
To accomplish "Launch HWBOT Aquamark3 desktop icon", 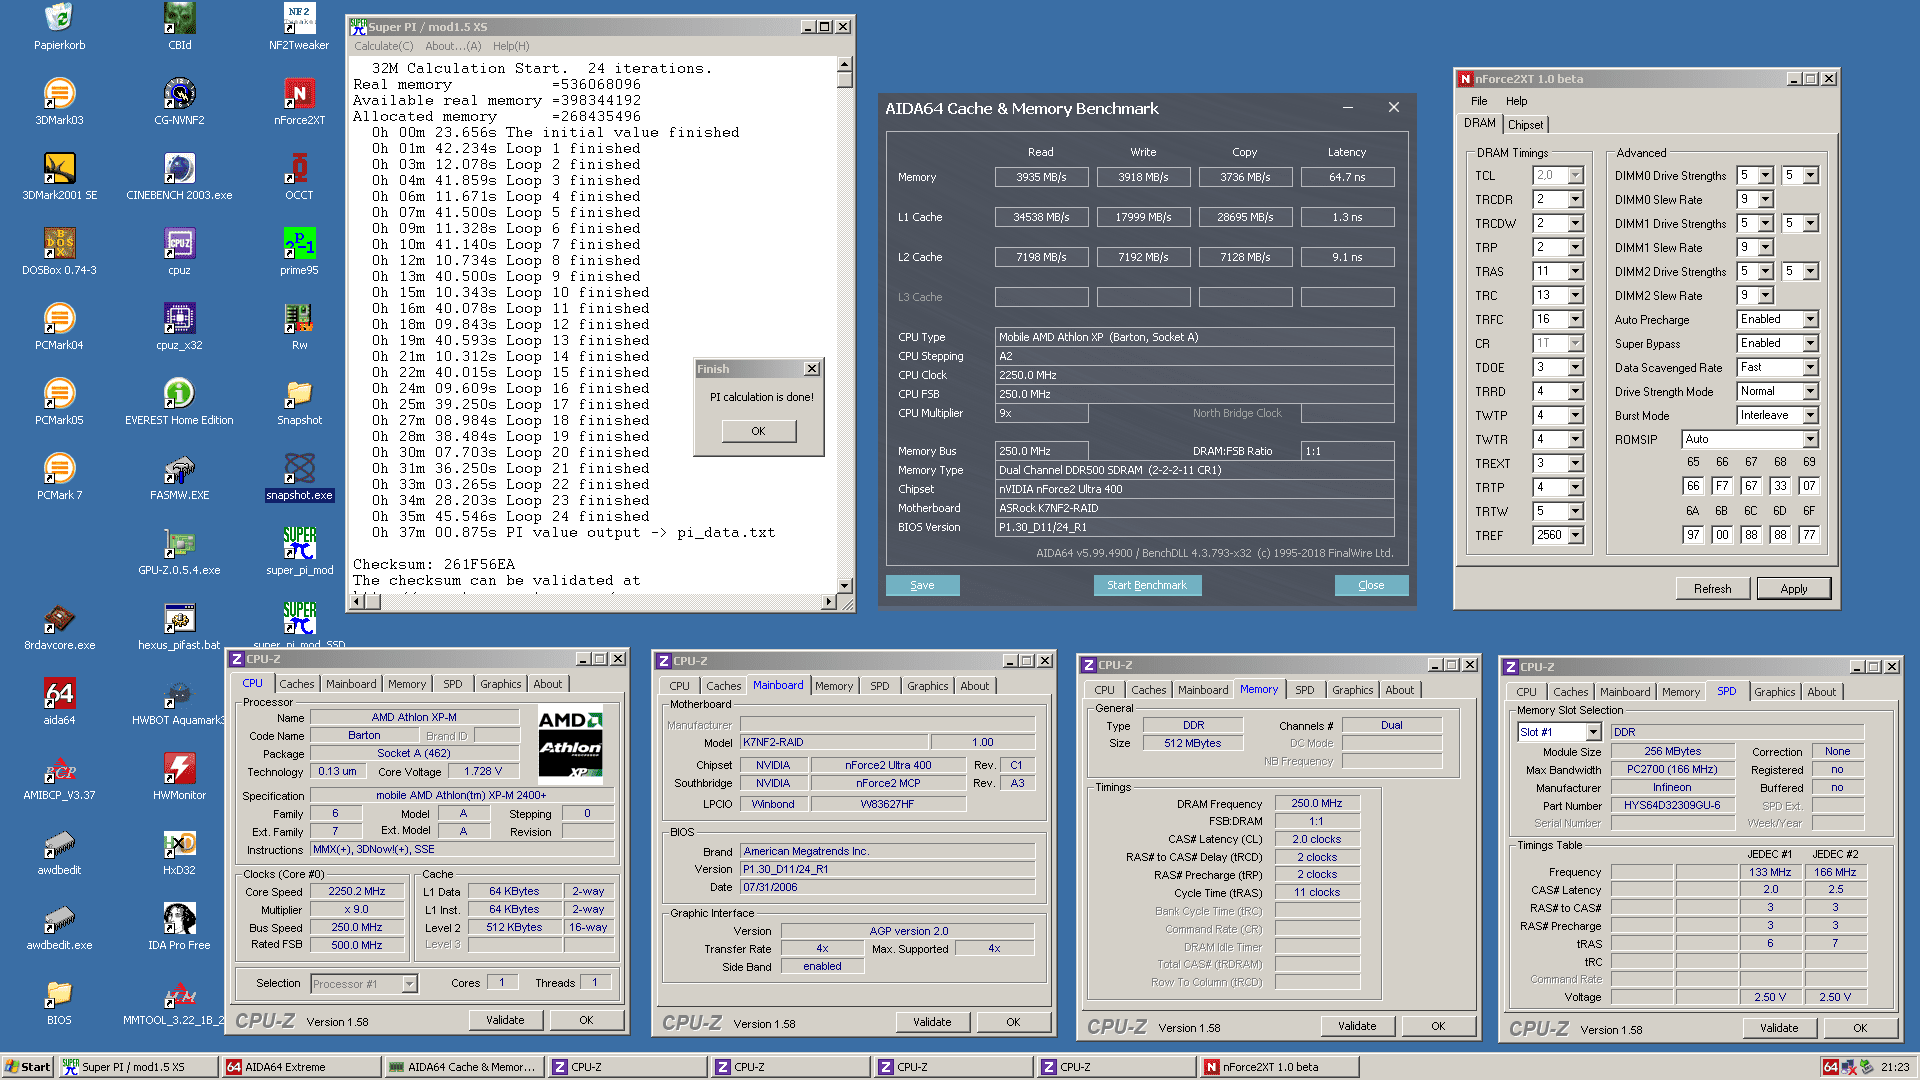I will (179, 702).
